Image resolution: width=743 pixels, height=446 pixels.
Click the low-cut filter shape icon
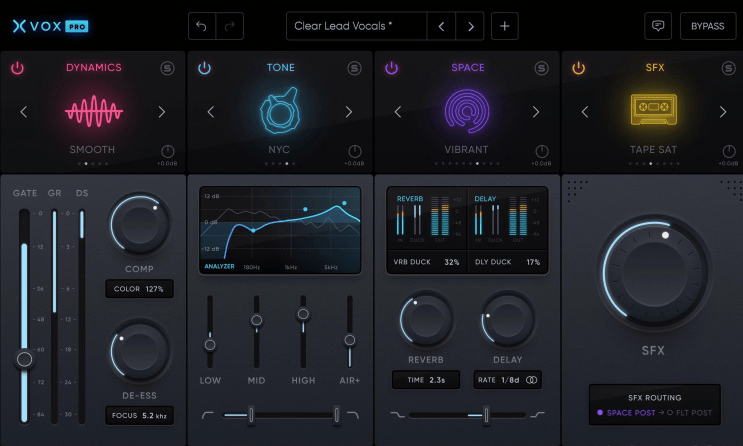point(208,415)
